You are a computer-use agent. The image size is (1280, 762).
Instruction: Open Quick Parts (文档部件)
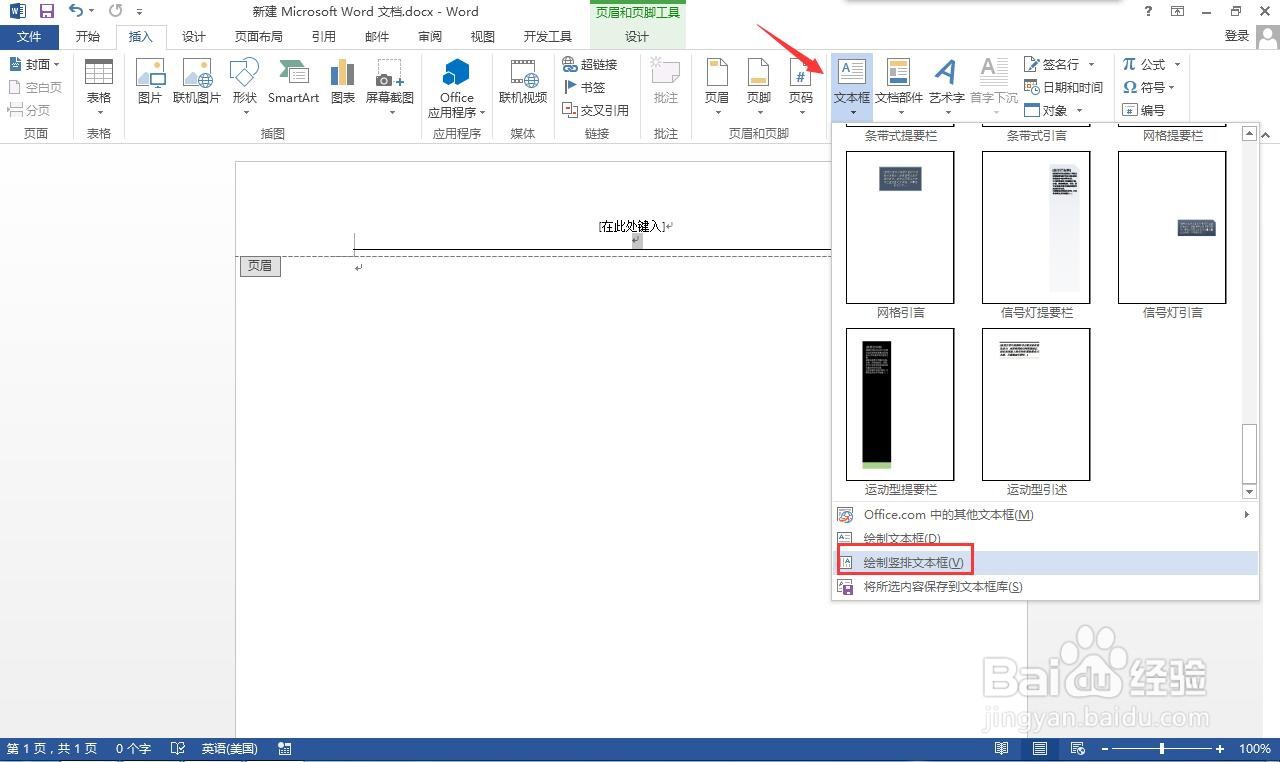pos(899,87)
